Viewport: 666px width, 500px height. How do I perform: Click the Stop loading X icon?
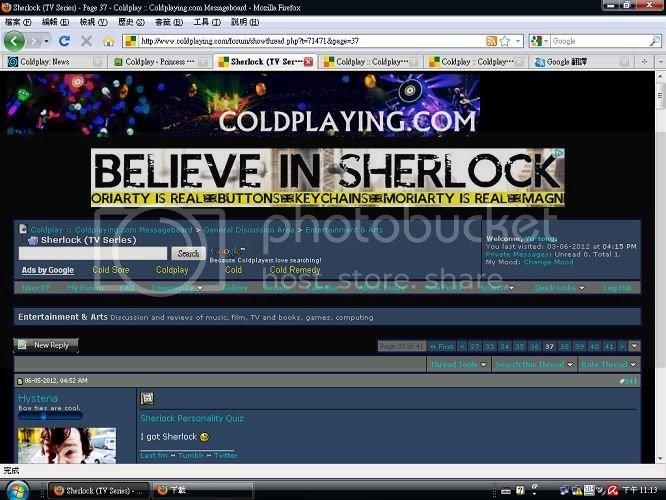(87, 41)
